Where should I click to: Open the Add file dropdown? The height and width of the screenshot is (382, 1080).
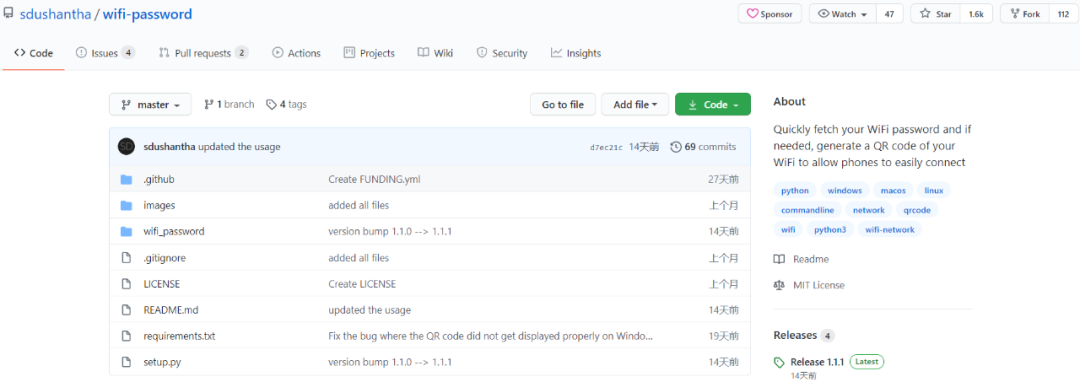tap(636, 105)
